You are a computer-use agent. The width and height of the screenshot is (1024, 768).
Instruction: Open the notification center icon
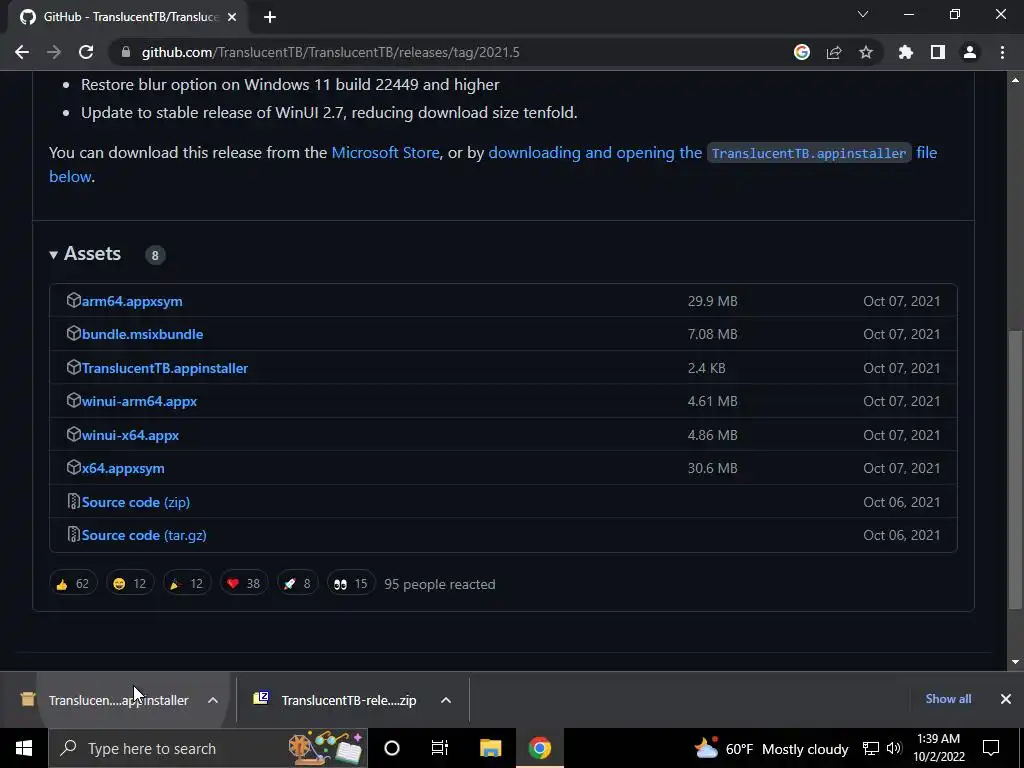tap(991, 748)
